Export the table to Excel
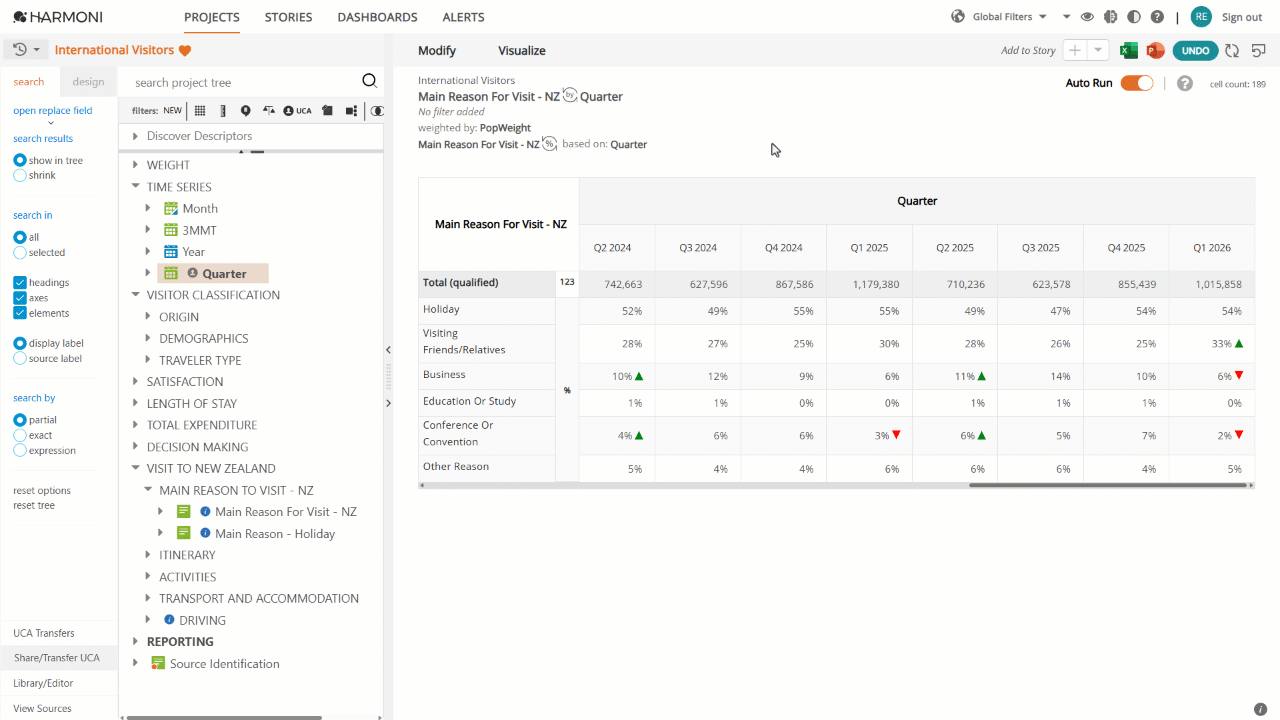Image resolution: width=1280 pixels, height=720 pixels. [x=1128, y=51]
